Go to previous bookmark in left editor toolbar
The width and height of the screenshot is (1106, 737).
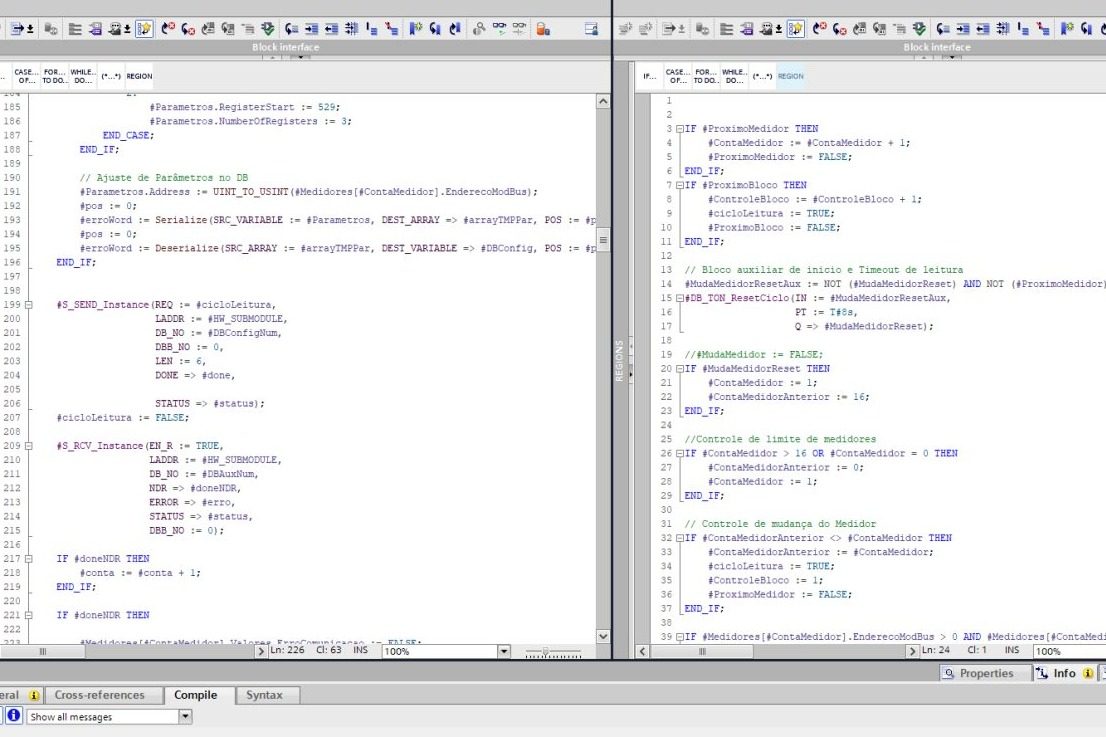(455, 29)
